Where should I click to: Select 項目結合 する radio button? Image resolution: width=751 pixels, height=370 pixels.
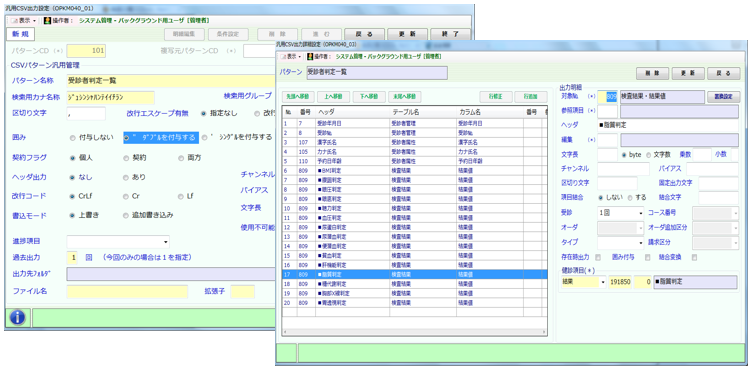630,197
